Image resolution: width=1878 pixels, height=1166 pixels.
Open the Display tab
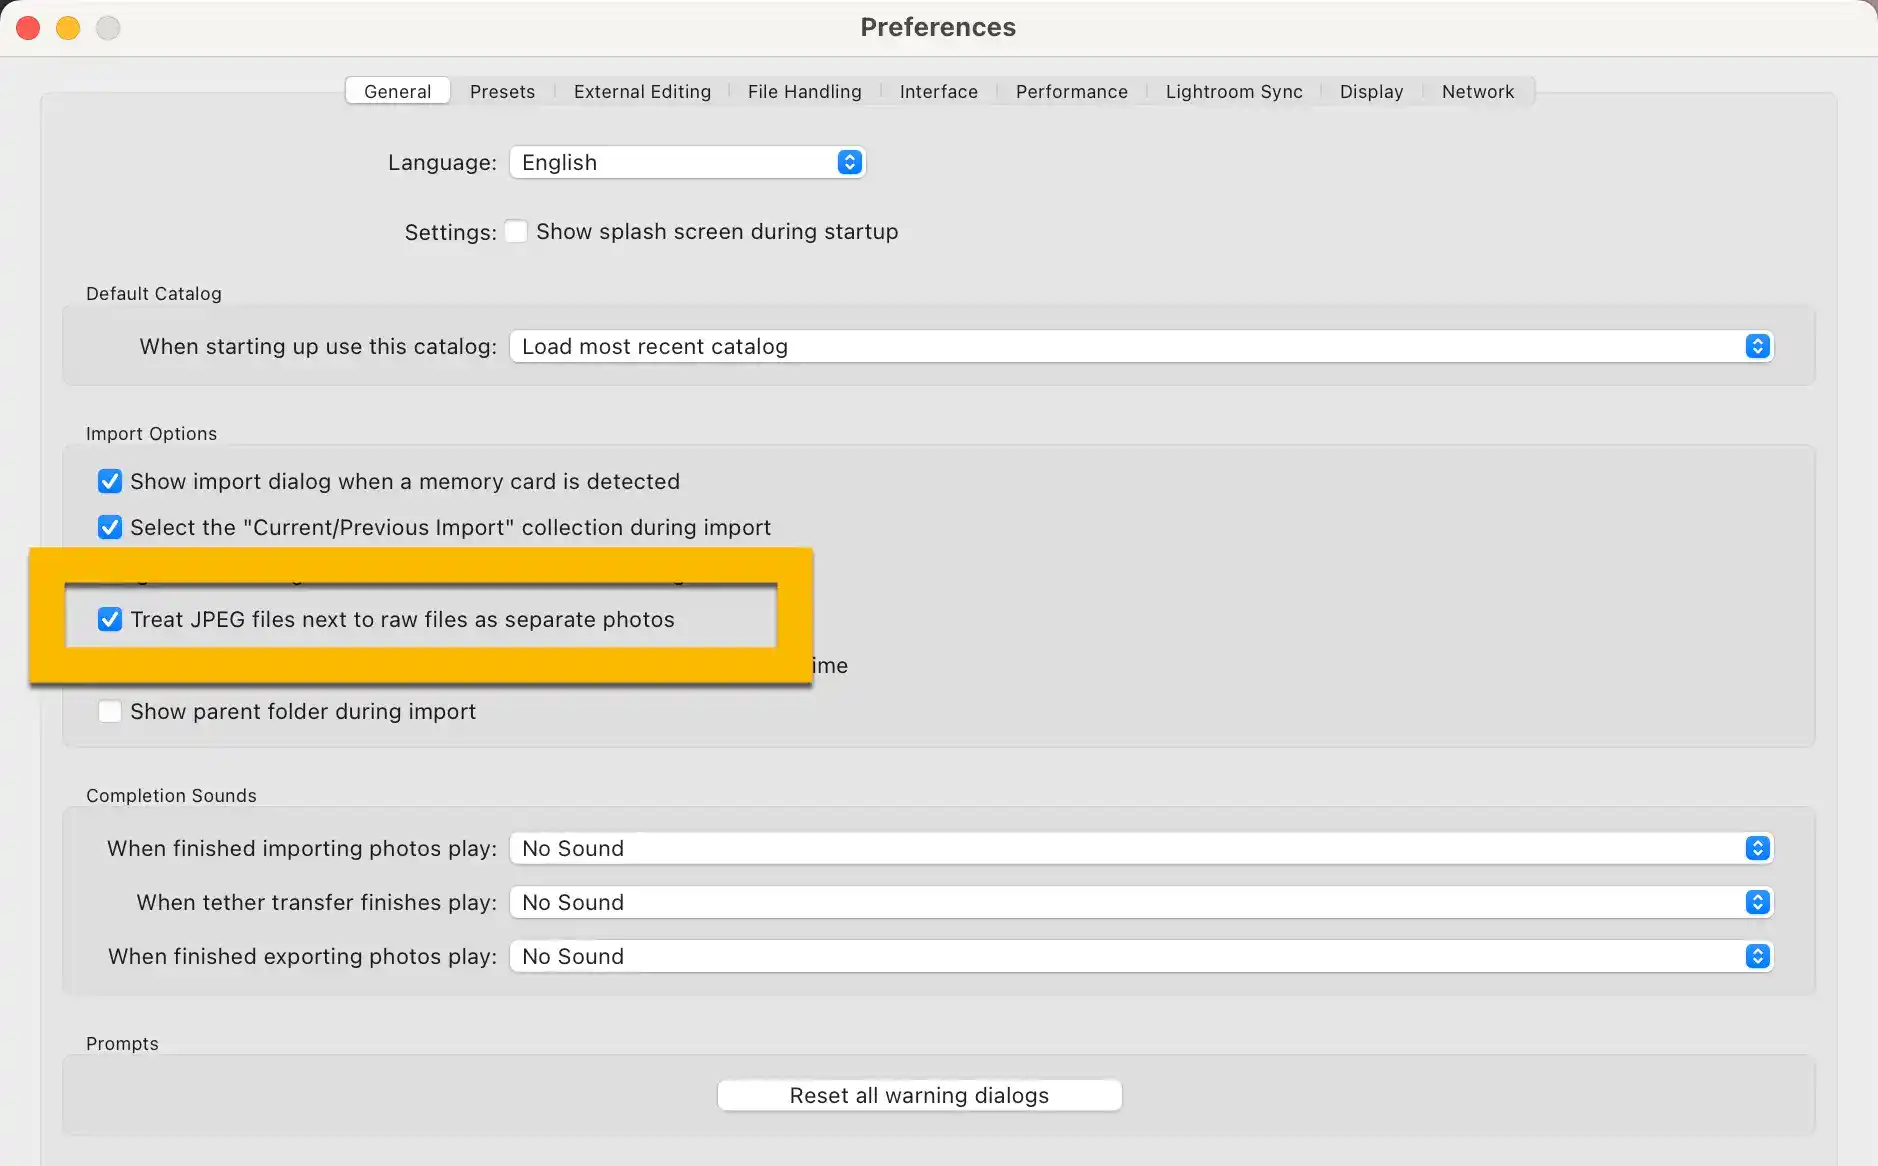tap(1371, 91)
